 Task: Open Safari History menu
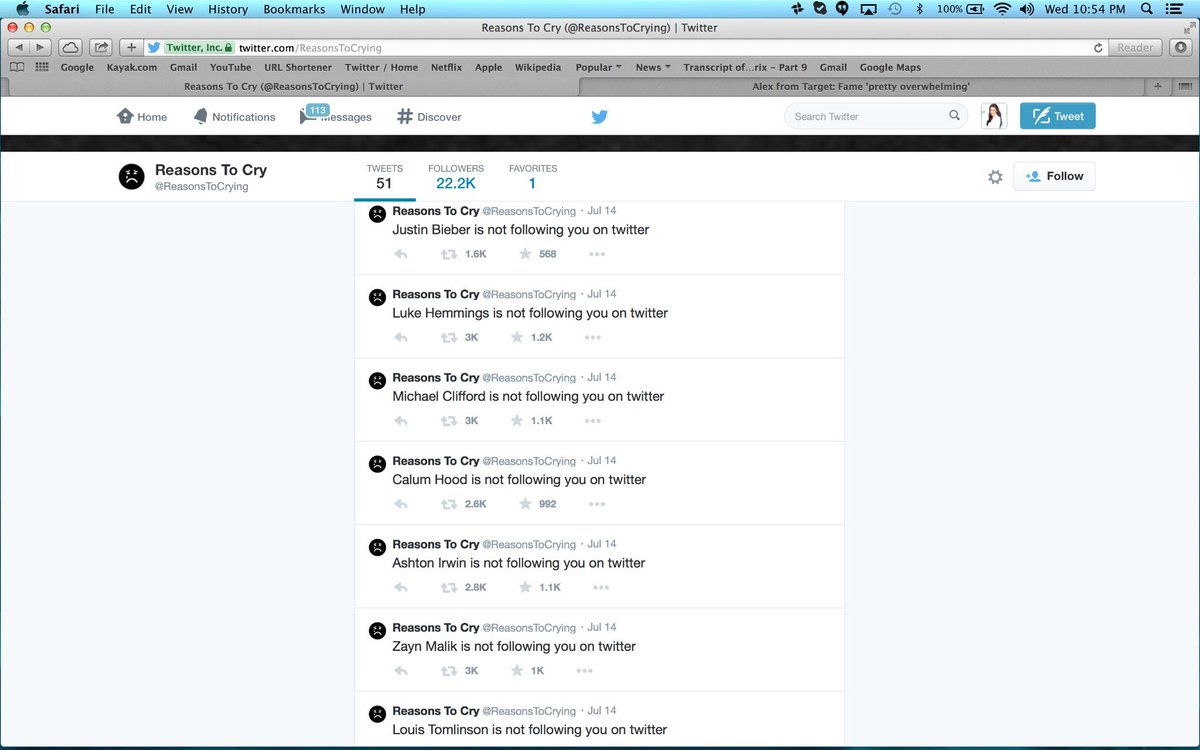click(x=227, y=9)
